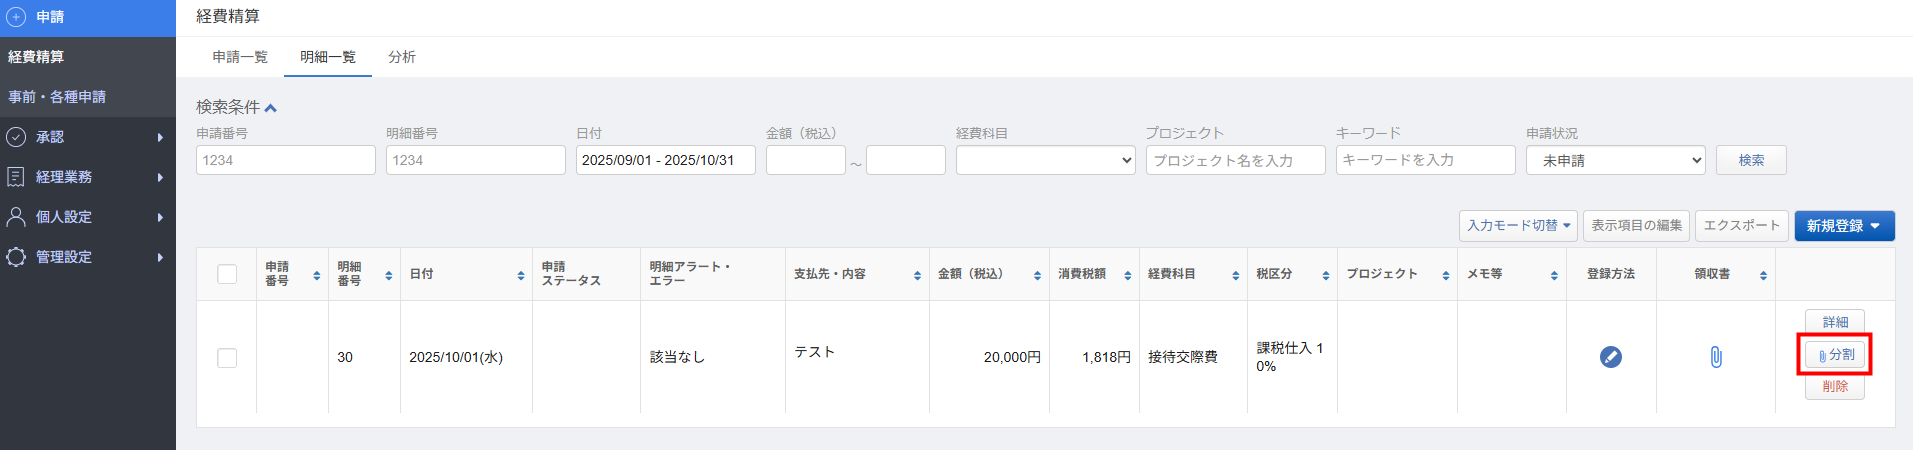Switch to the 分析 tab

[x=402, y=57]
